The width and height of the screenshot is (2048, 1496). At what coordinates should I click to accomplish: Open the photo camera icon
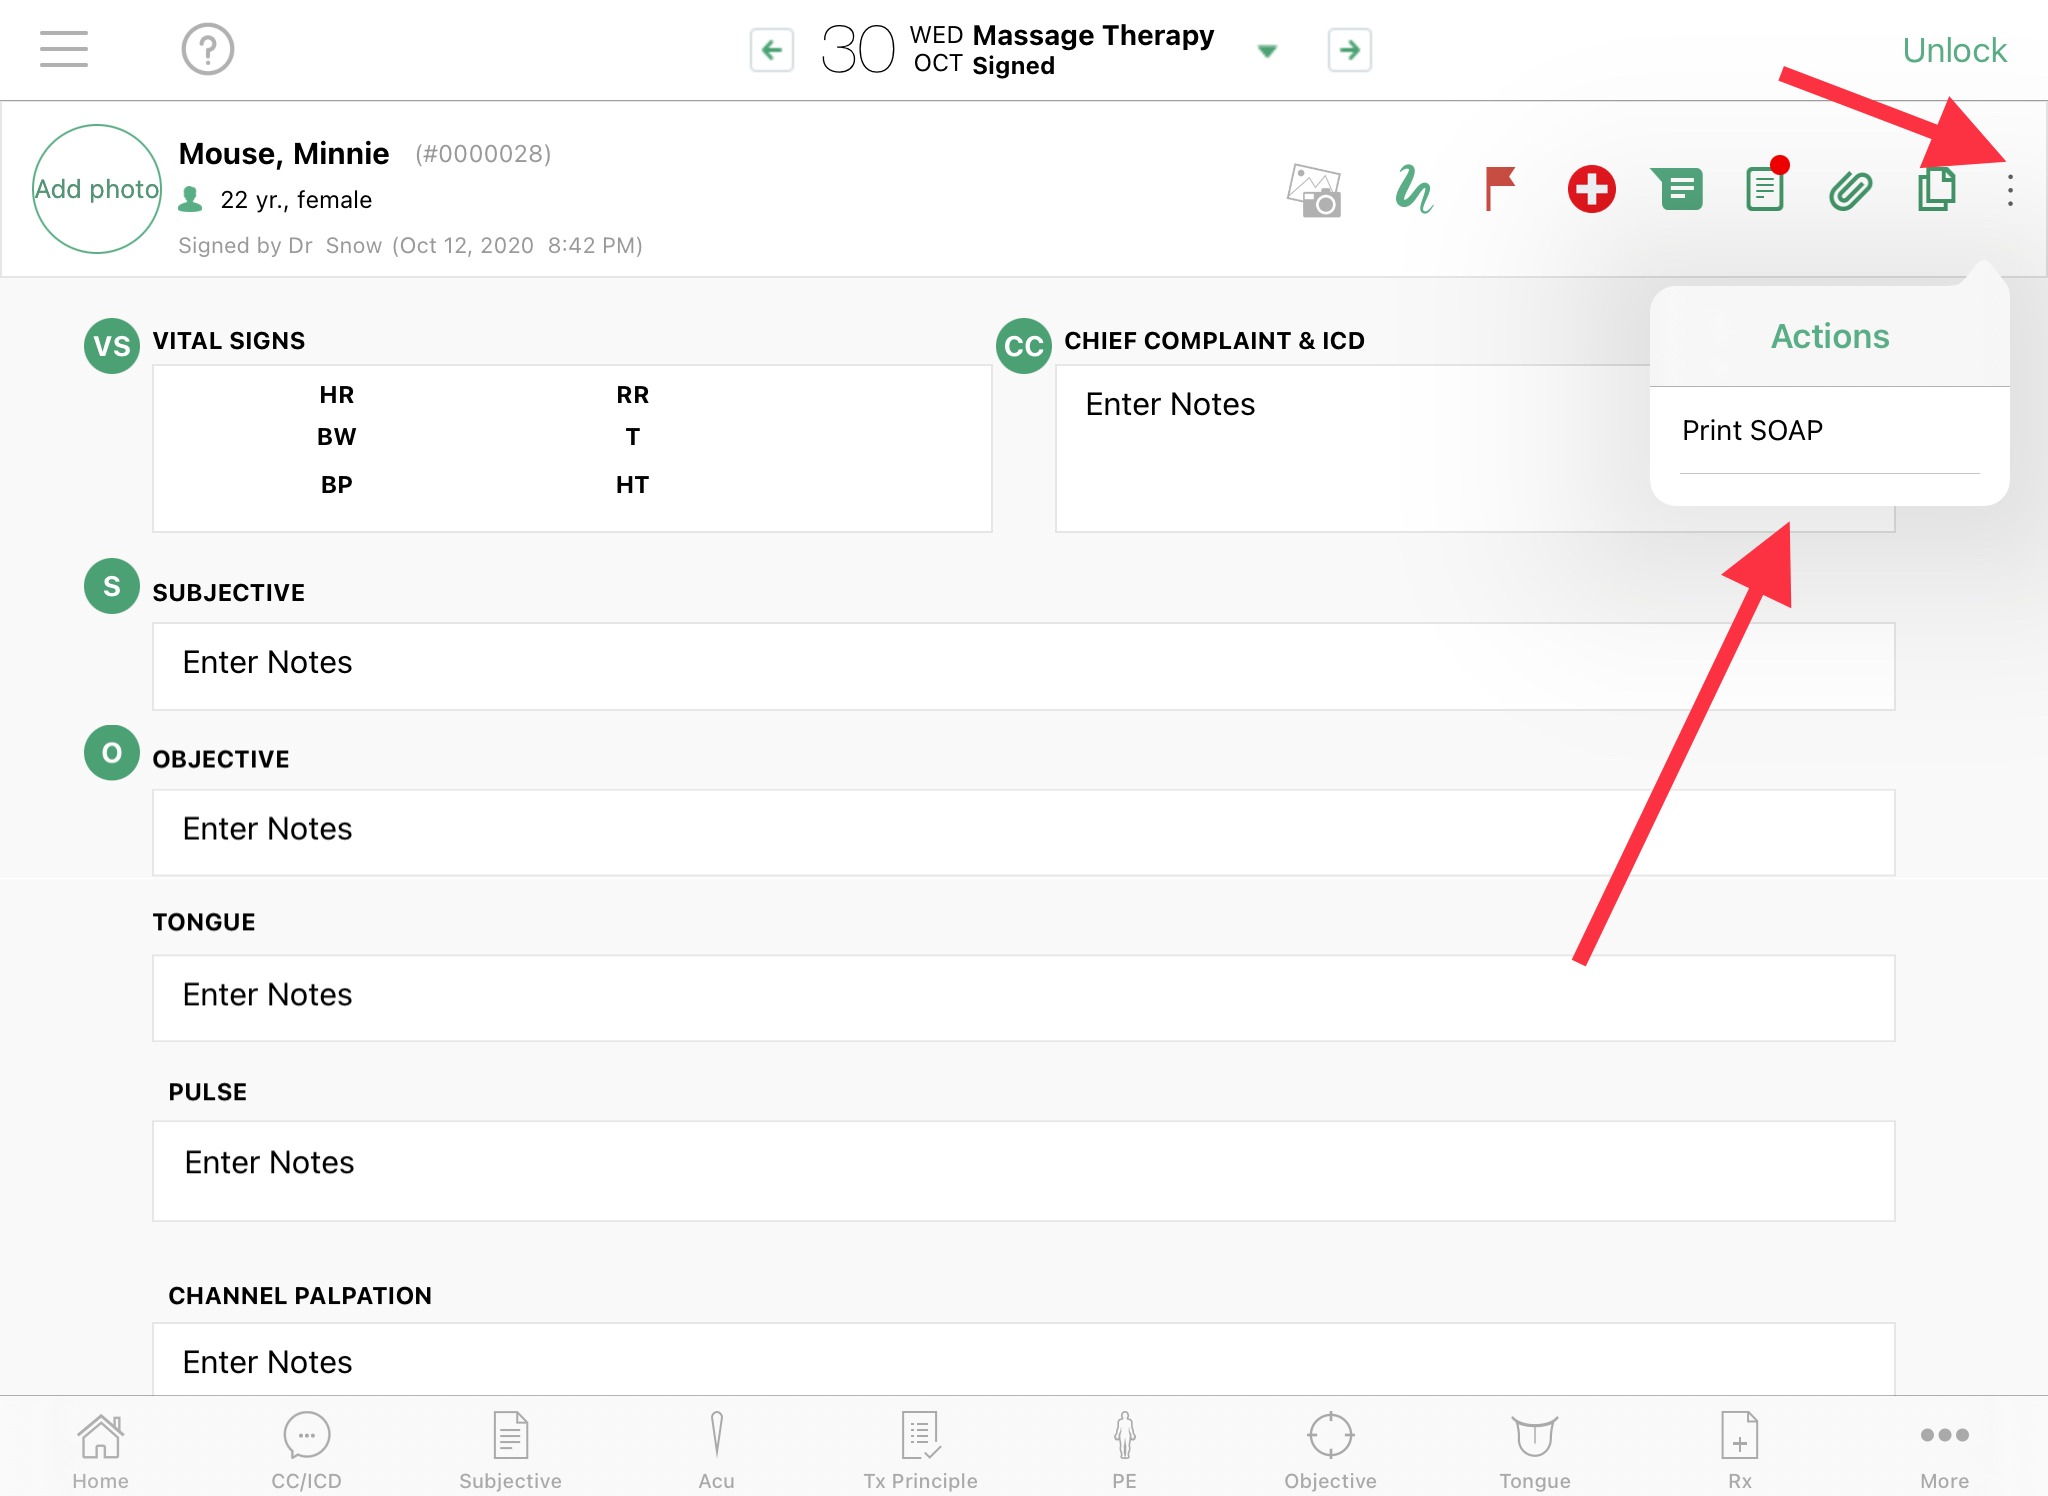click(x=1314, y=190)
